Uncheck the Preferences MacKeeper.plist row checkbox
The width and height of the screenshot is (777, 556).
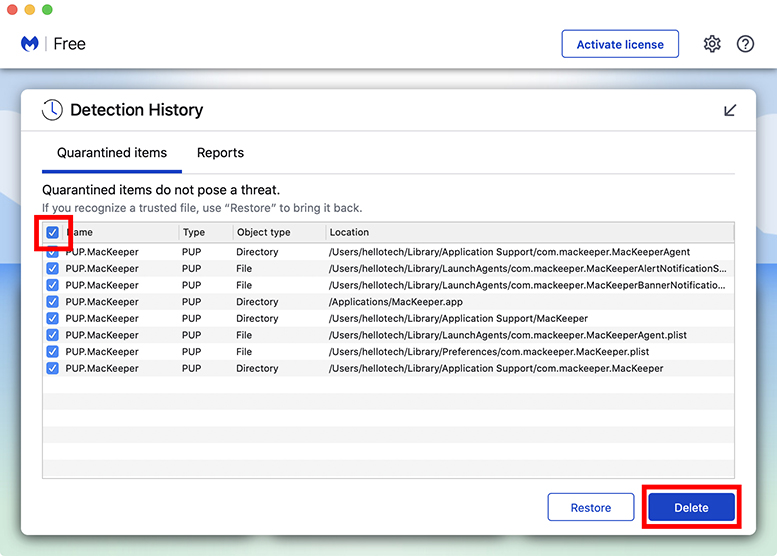click(x=53, y=352)
